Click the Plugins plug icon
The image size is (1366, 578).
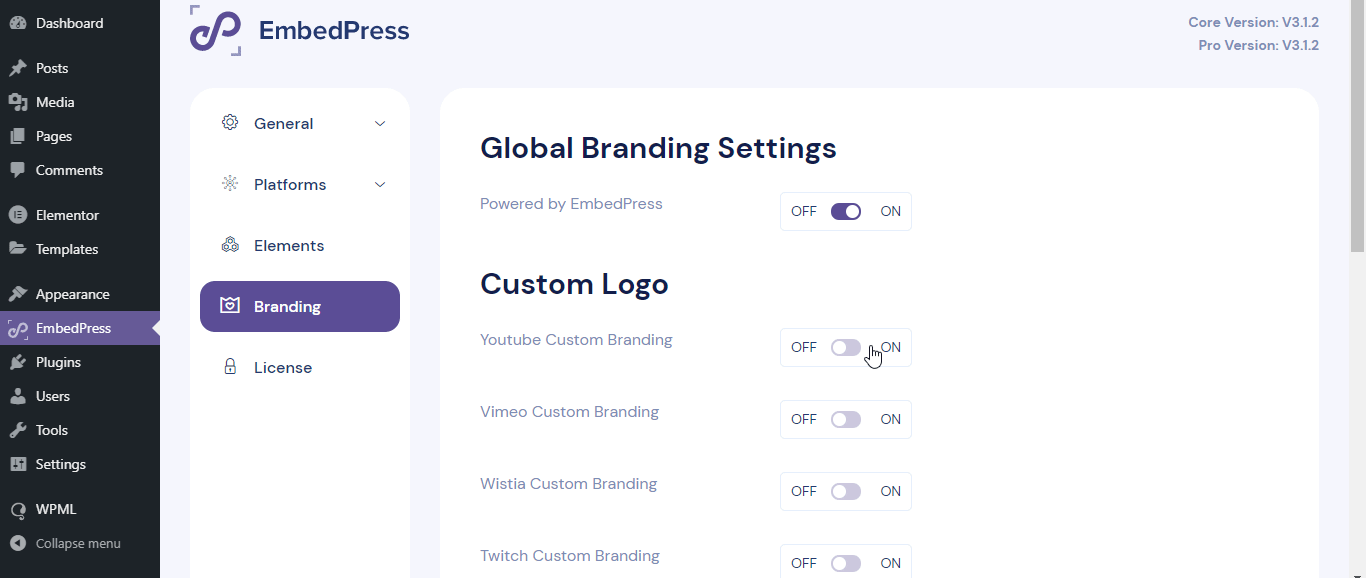(x=17, y=362)
